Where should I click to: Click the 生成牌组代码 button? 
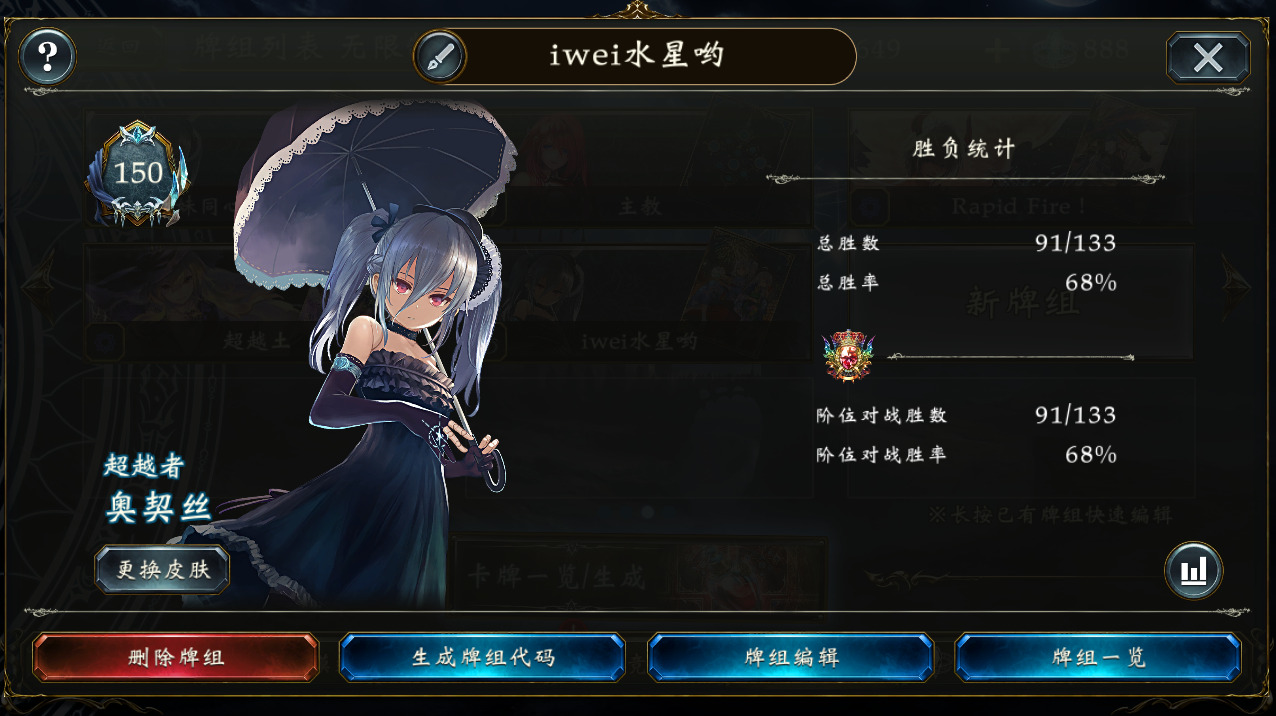click(x=483, y=658)
